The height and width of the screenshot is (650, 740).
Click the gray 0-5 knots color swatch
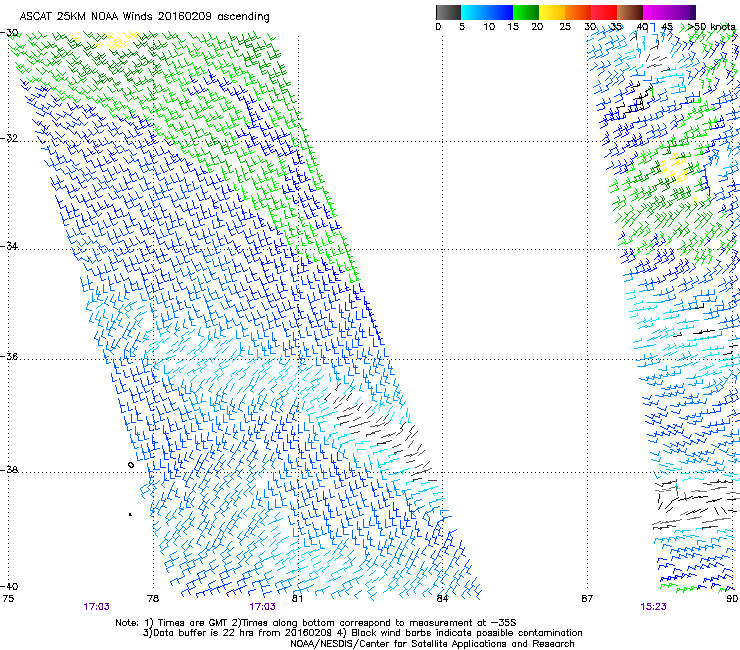[448, 12]
